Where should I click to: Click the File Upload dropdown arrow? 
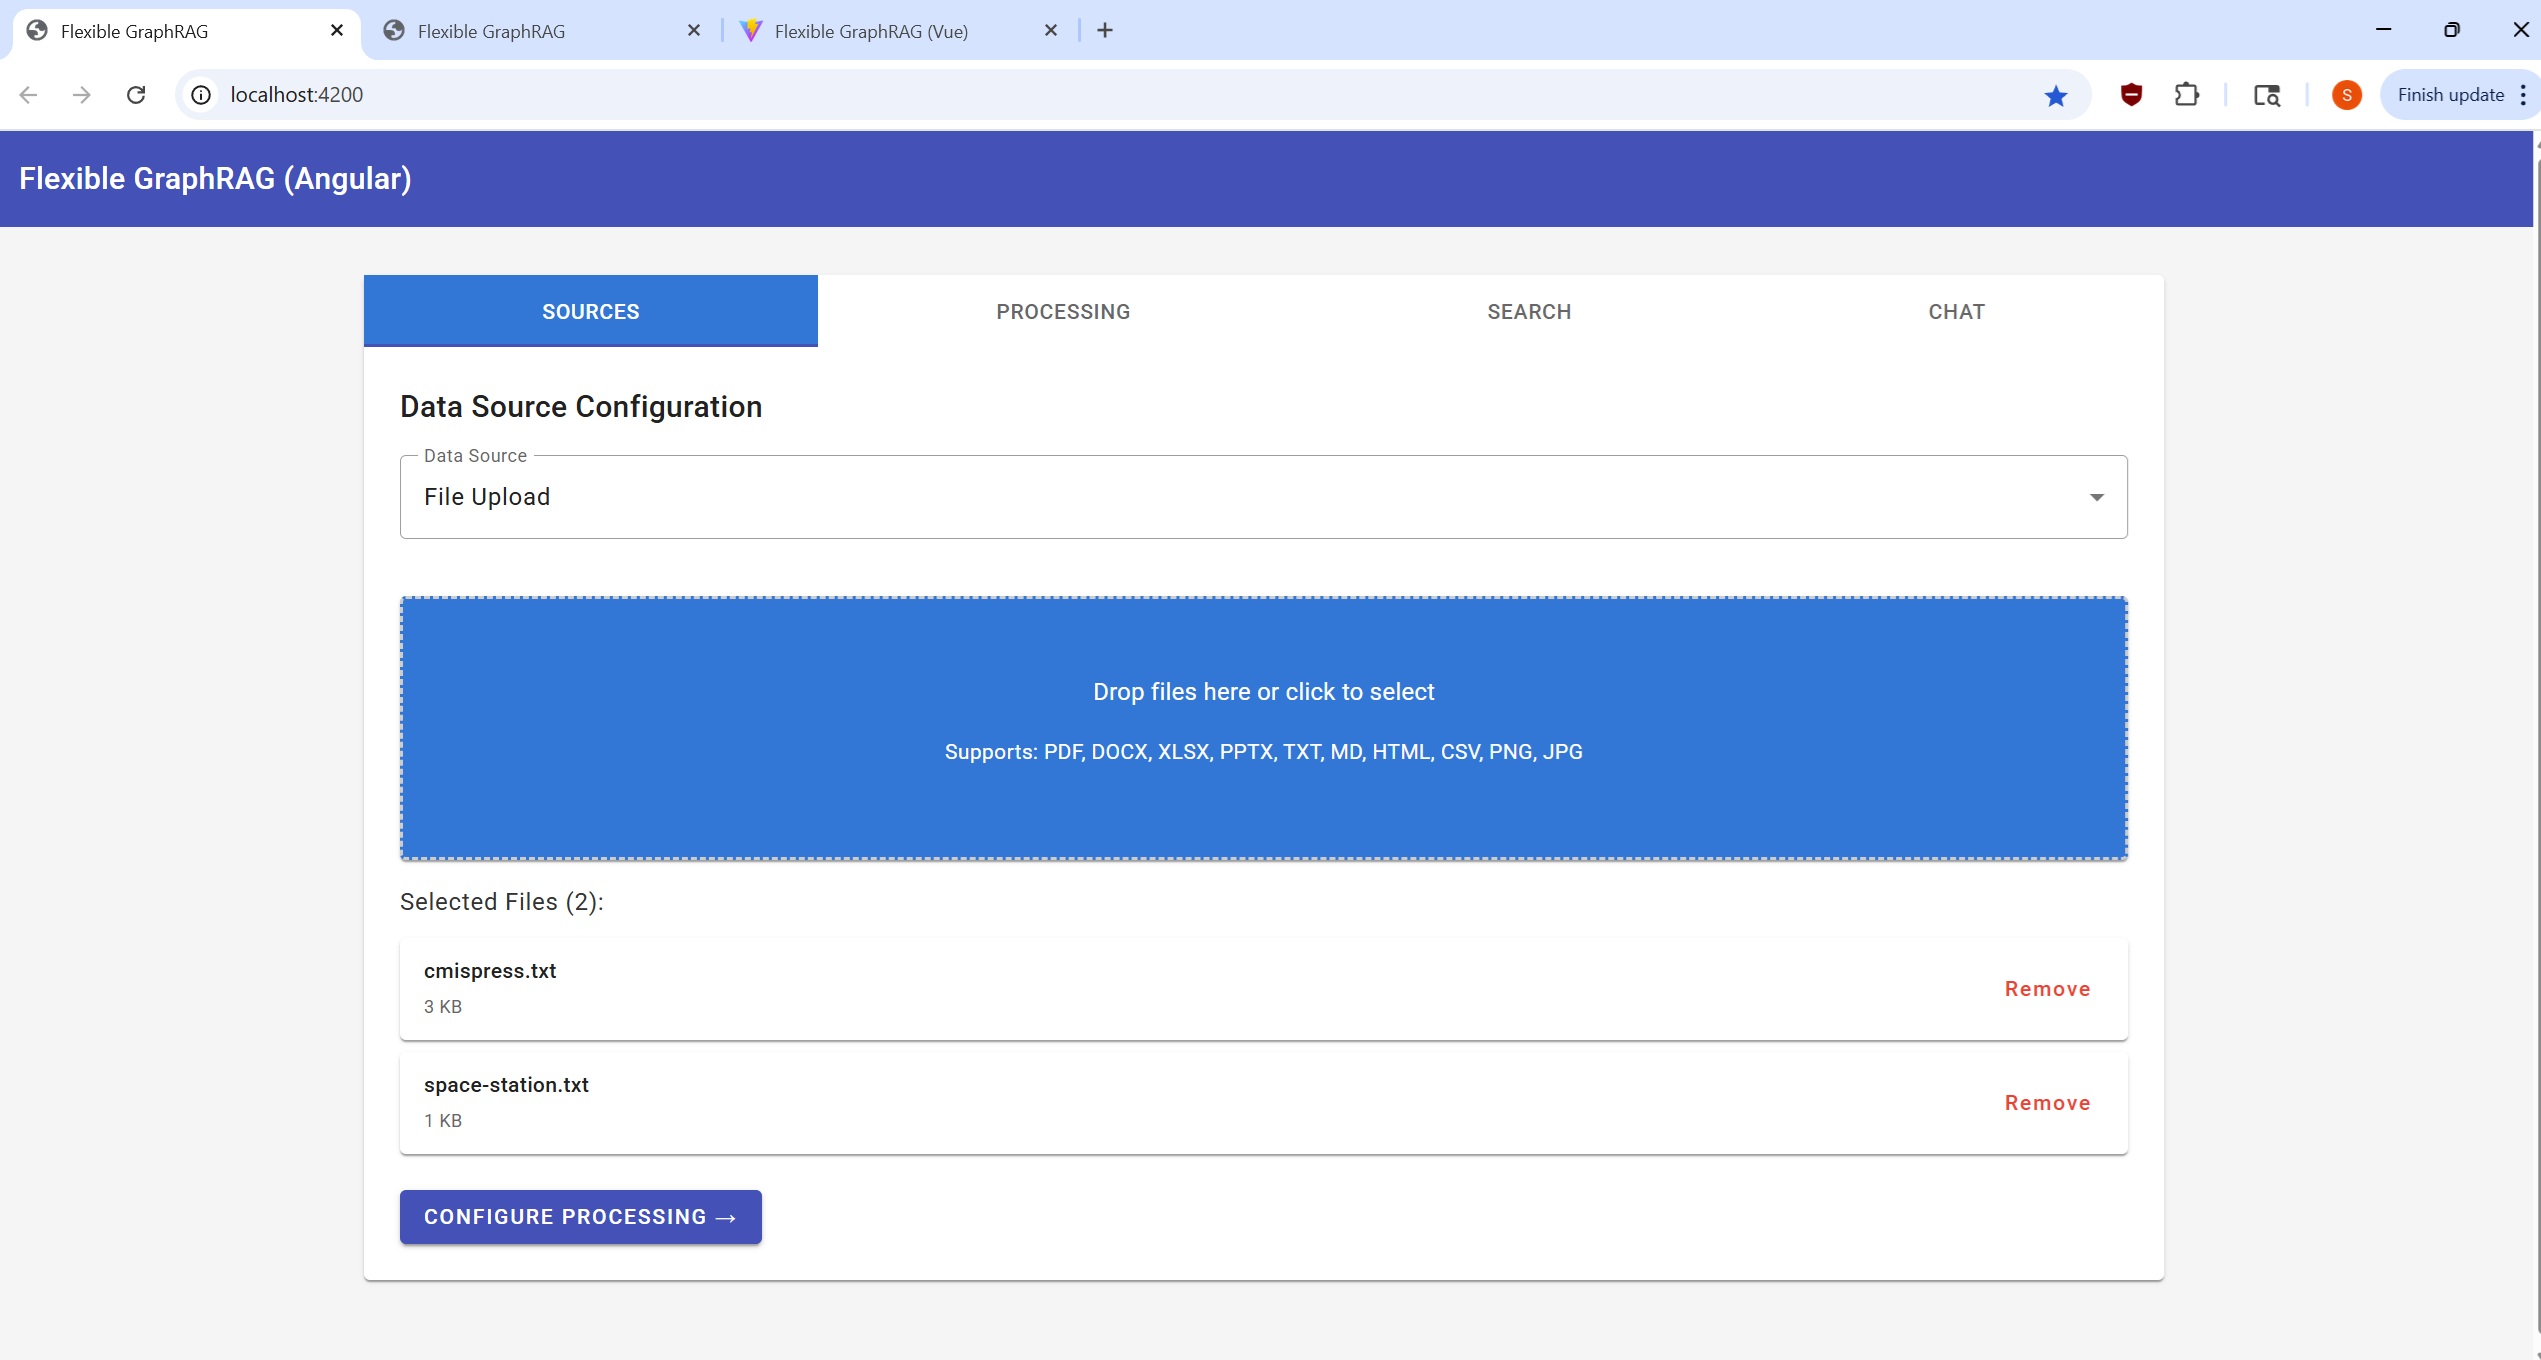point(2096,497)
